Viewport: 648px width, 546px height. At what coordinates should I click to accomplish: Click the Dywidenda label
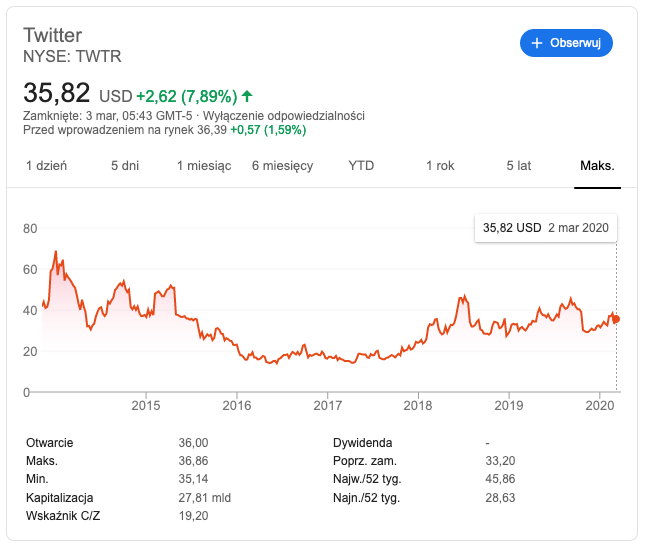[x=362, y=443]
